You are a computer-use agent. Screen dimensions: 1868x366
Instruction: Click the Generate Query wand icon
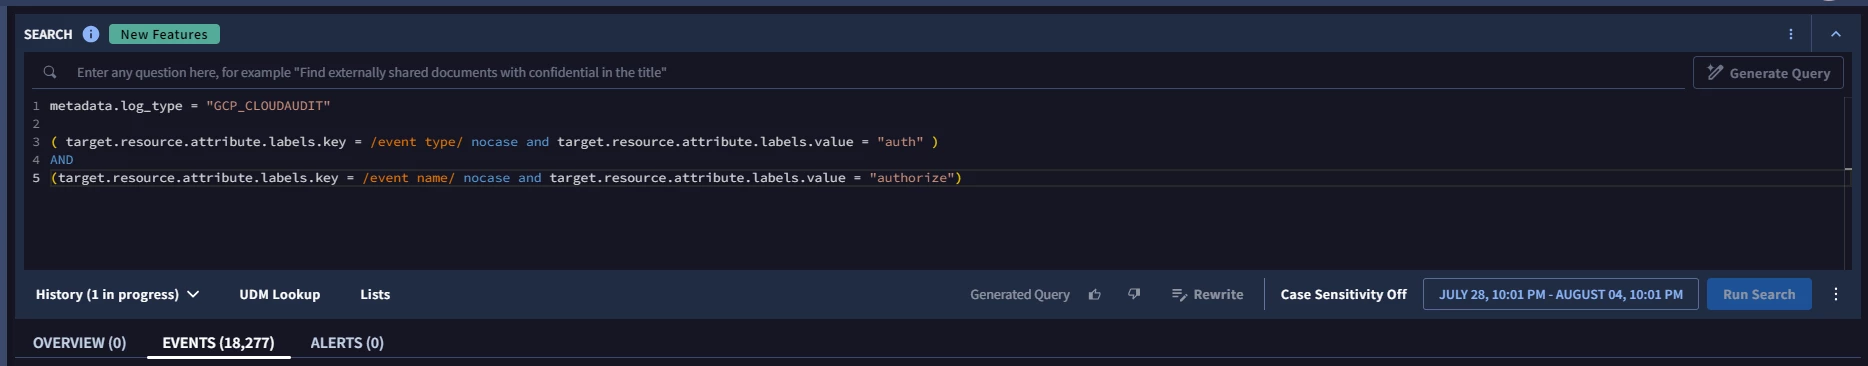coord(1715,72)
